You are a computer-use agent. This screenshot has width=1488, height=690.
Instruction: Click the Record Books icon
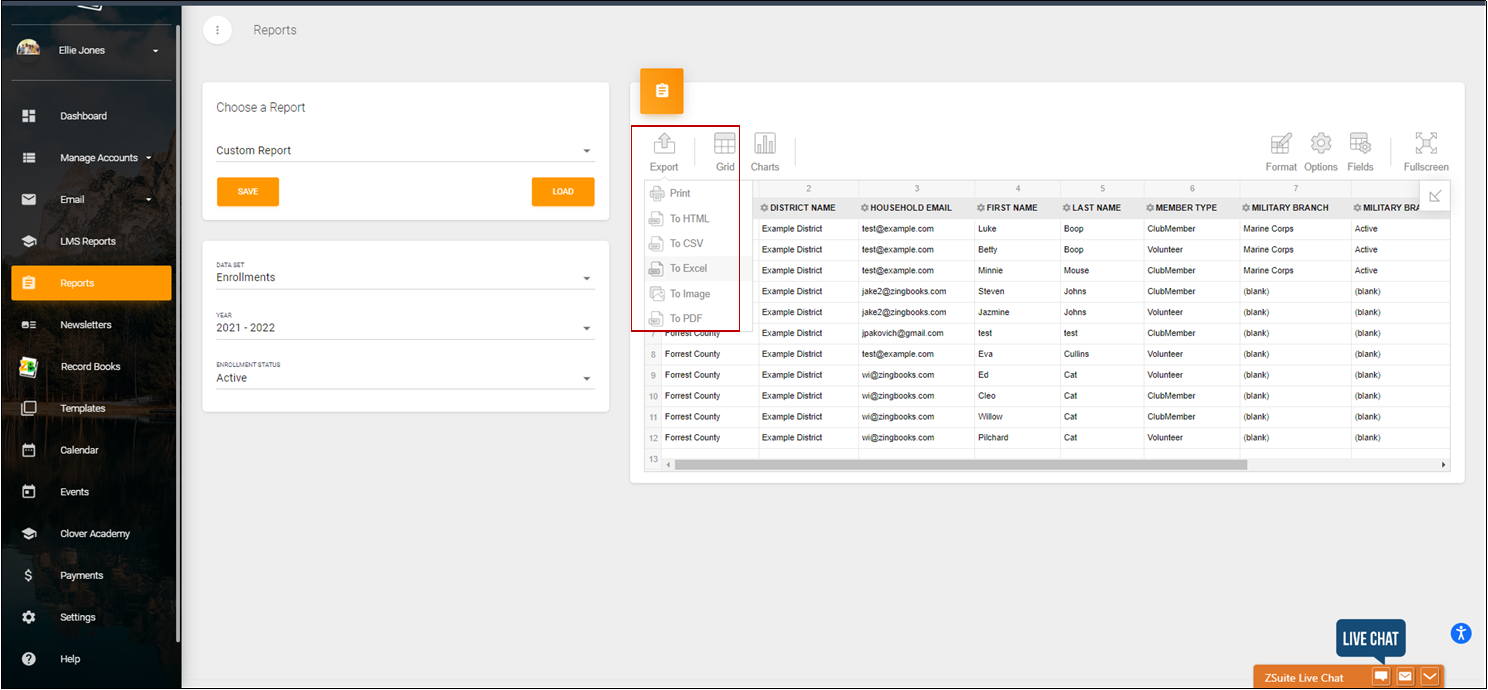click(x=28, y=367)
